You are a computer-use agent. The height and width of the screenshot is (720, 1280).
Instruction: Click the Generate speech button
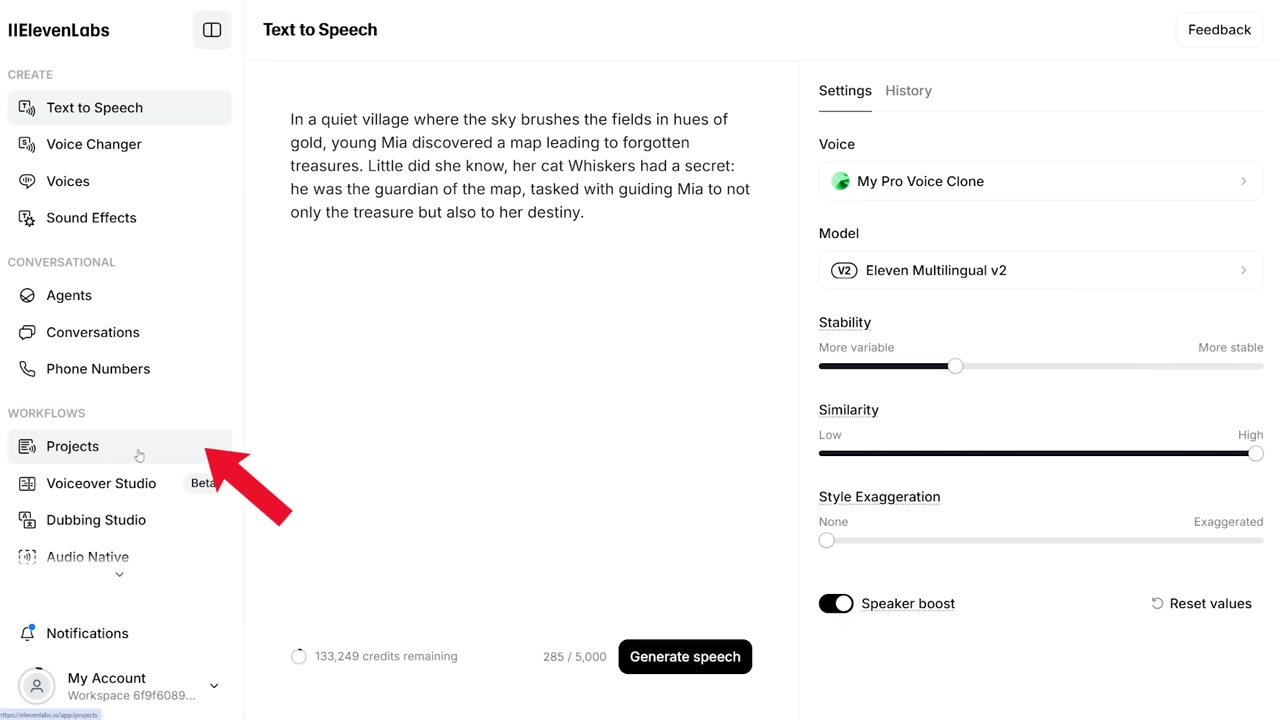point(685,657)
